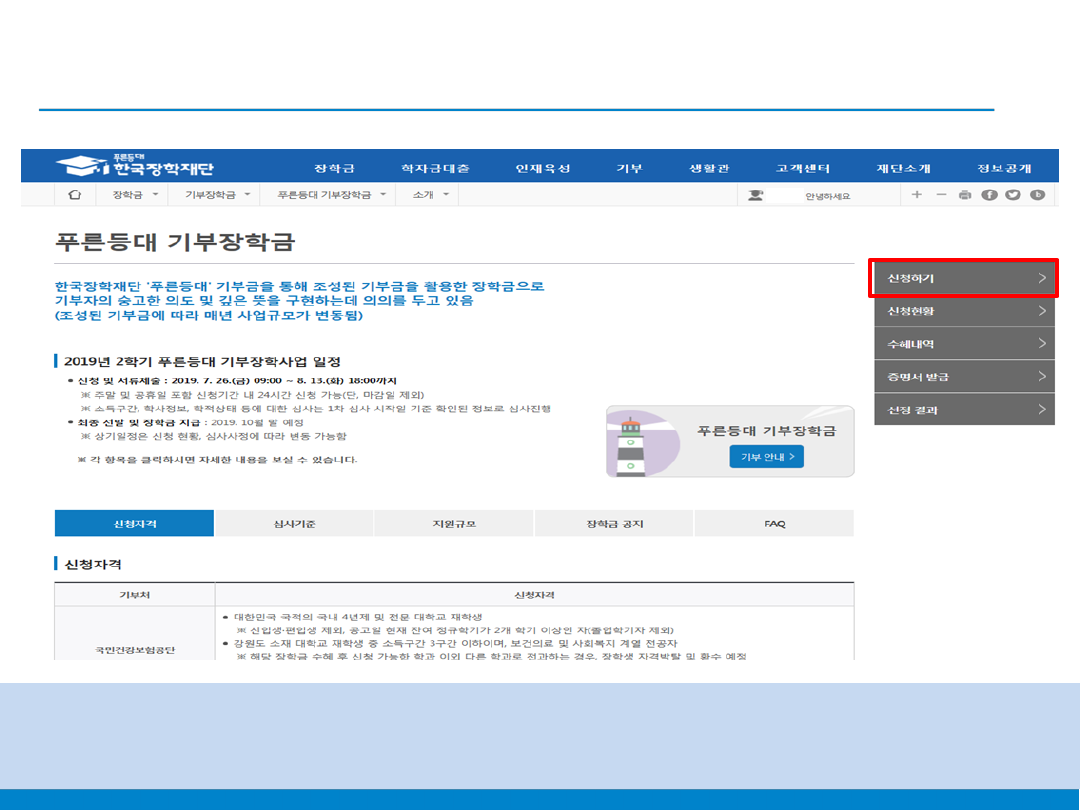1080x810 pixels.
Task: Open the 소개 breadcrumb dropdown
Action: [x=430, y=195]
